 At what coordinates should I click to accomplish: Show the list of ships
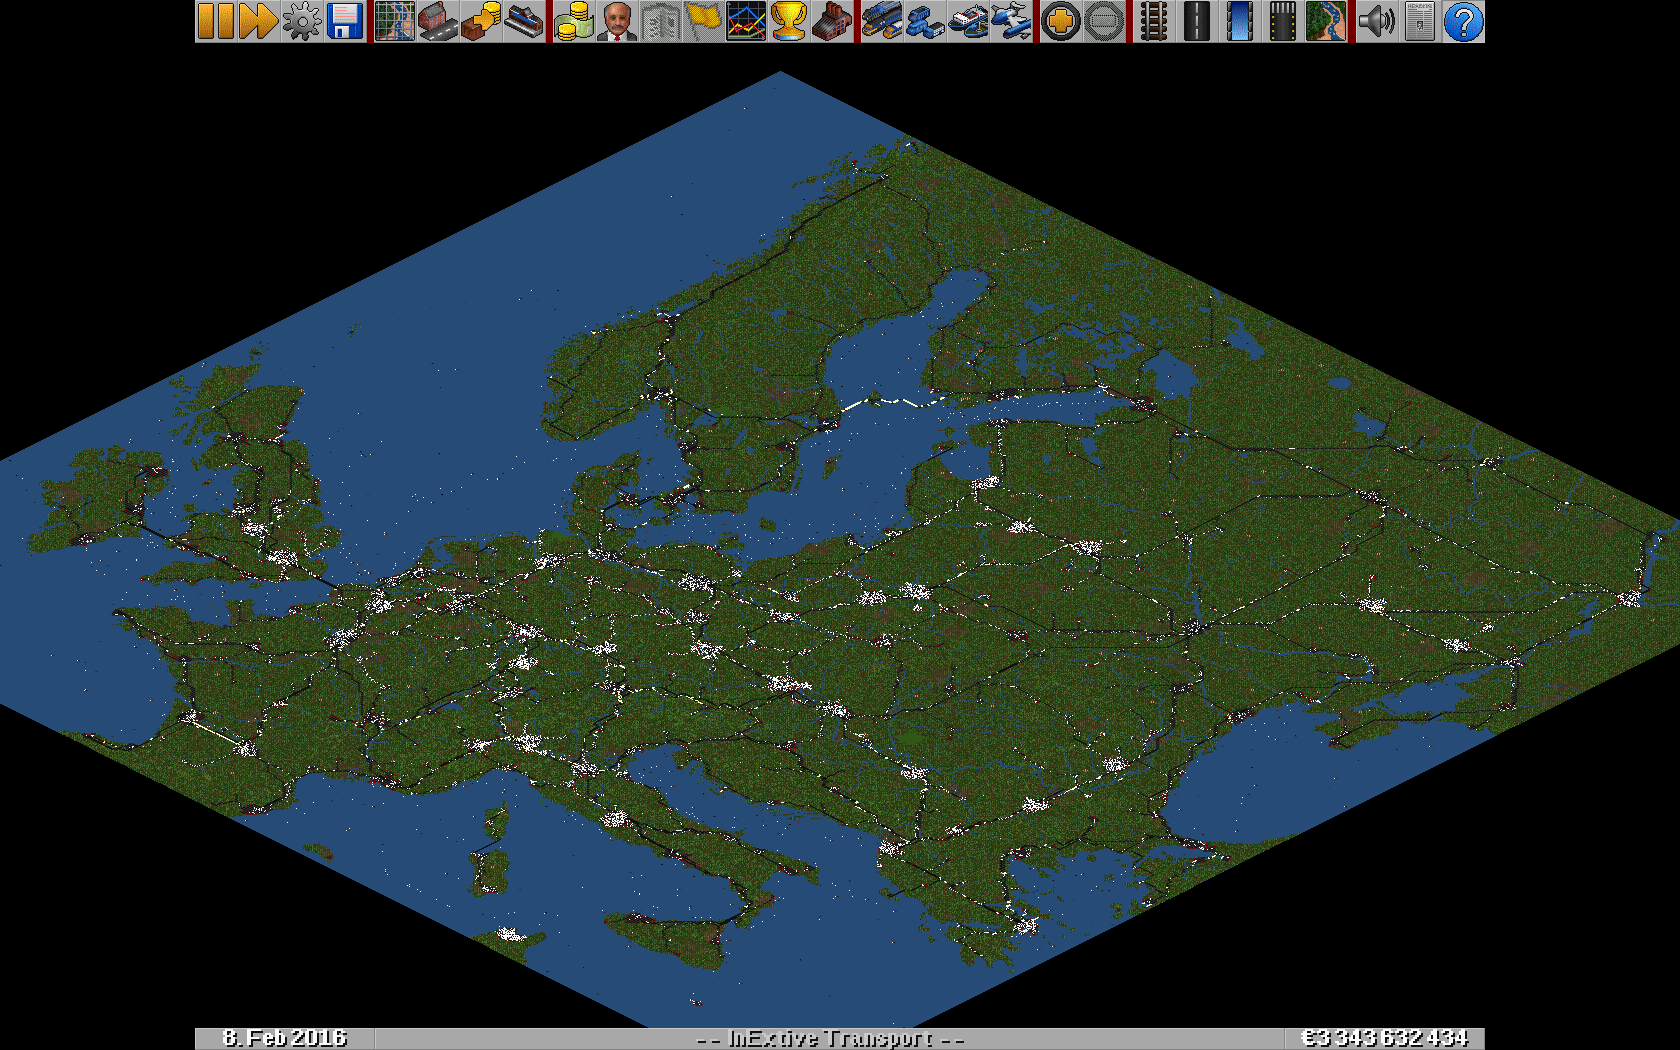tap(968, 21)
